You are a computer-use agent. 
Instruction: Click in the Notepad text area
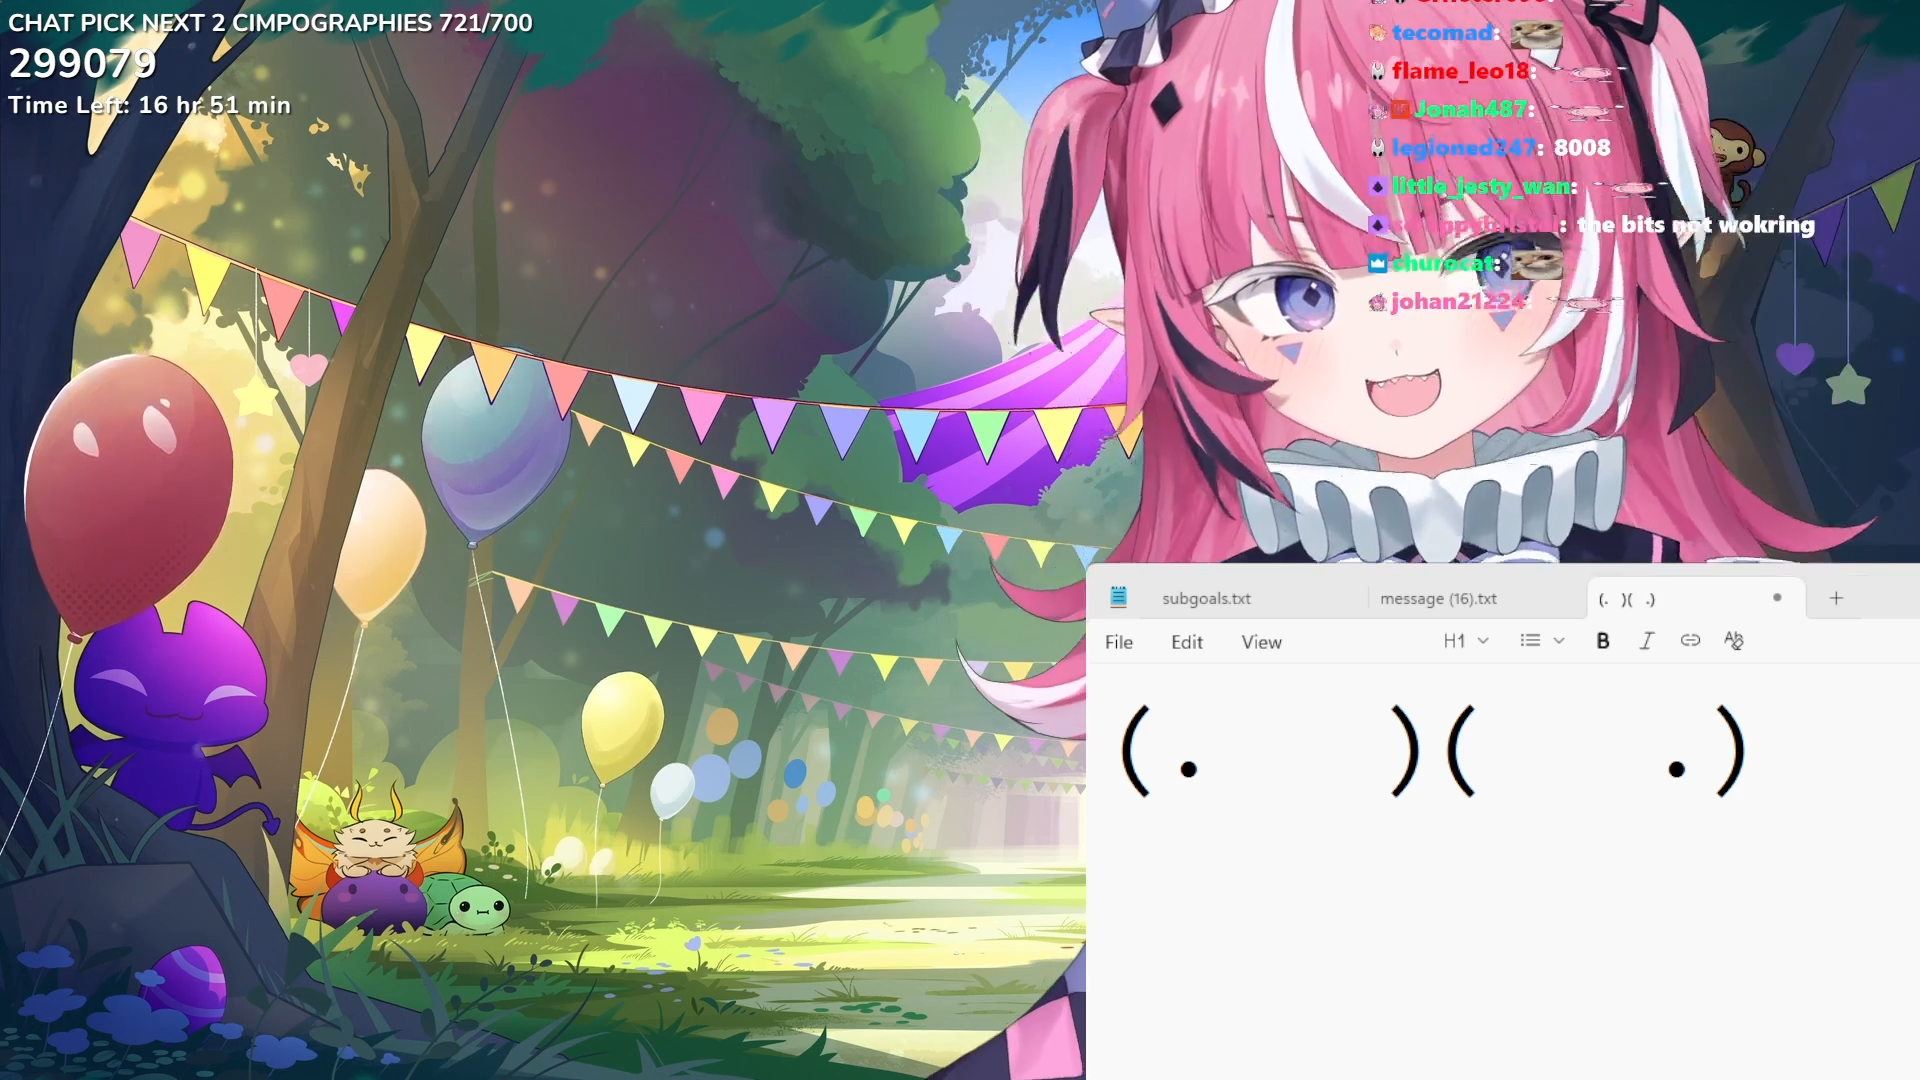point(1500,900)
